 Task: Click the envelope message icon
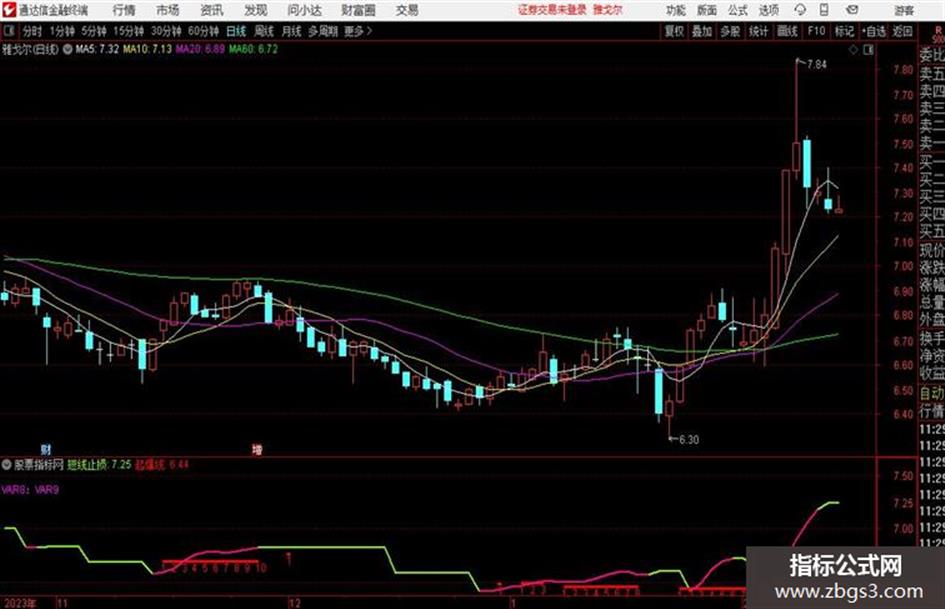(x=852, y=10)
